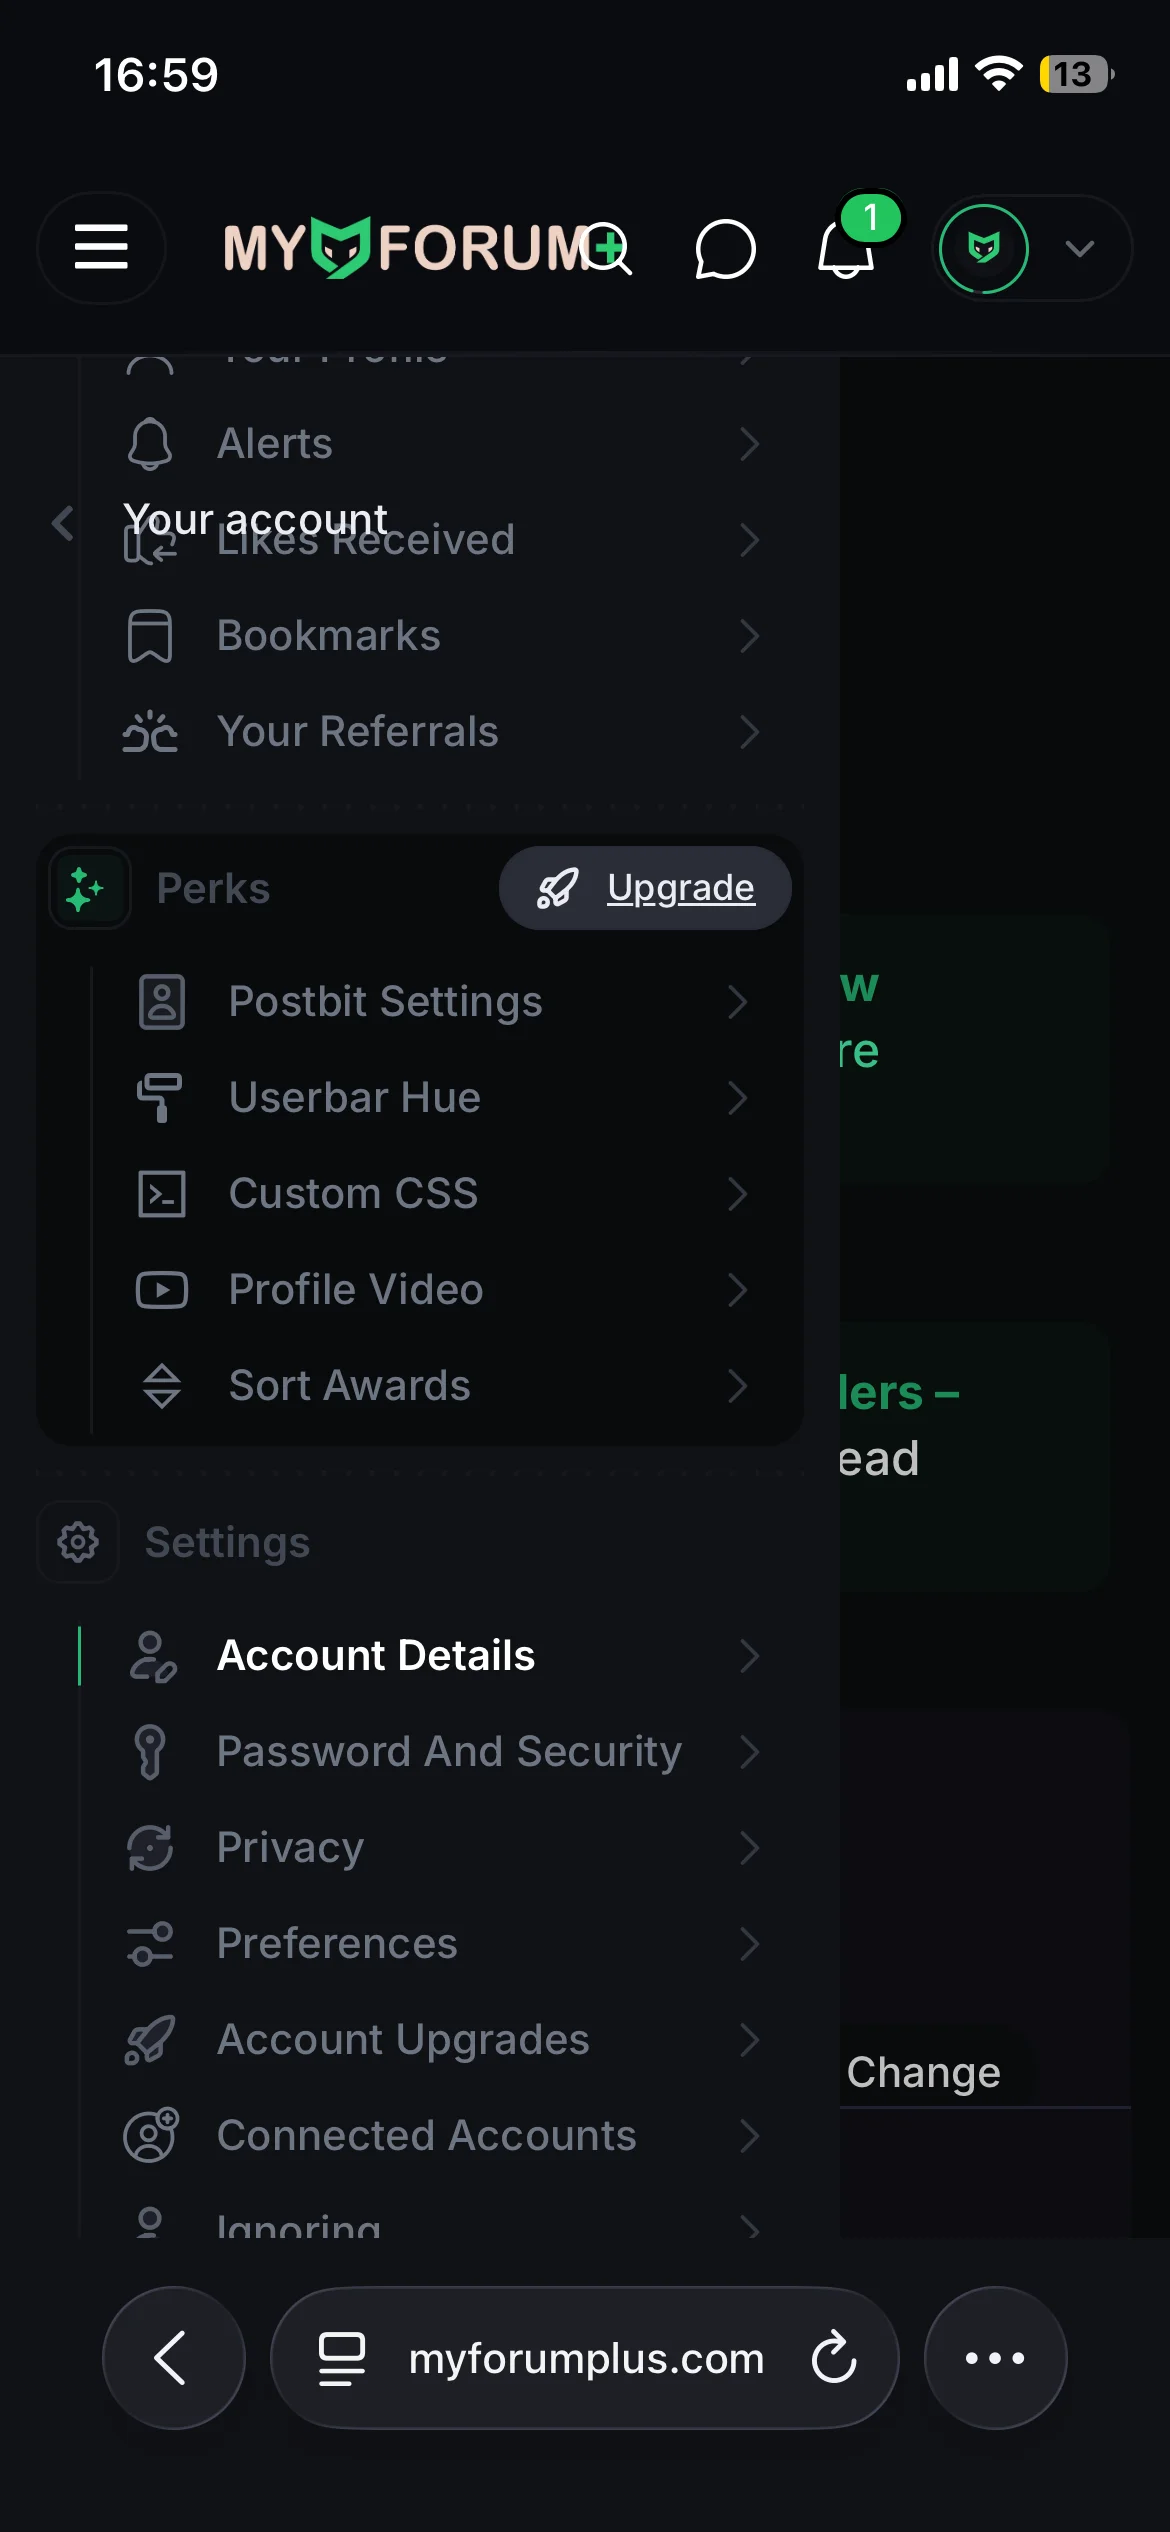Collapse Your account with the back chevron
This screenshot has width=1170, height=2532.
point(63,522)
